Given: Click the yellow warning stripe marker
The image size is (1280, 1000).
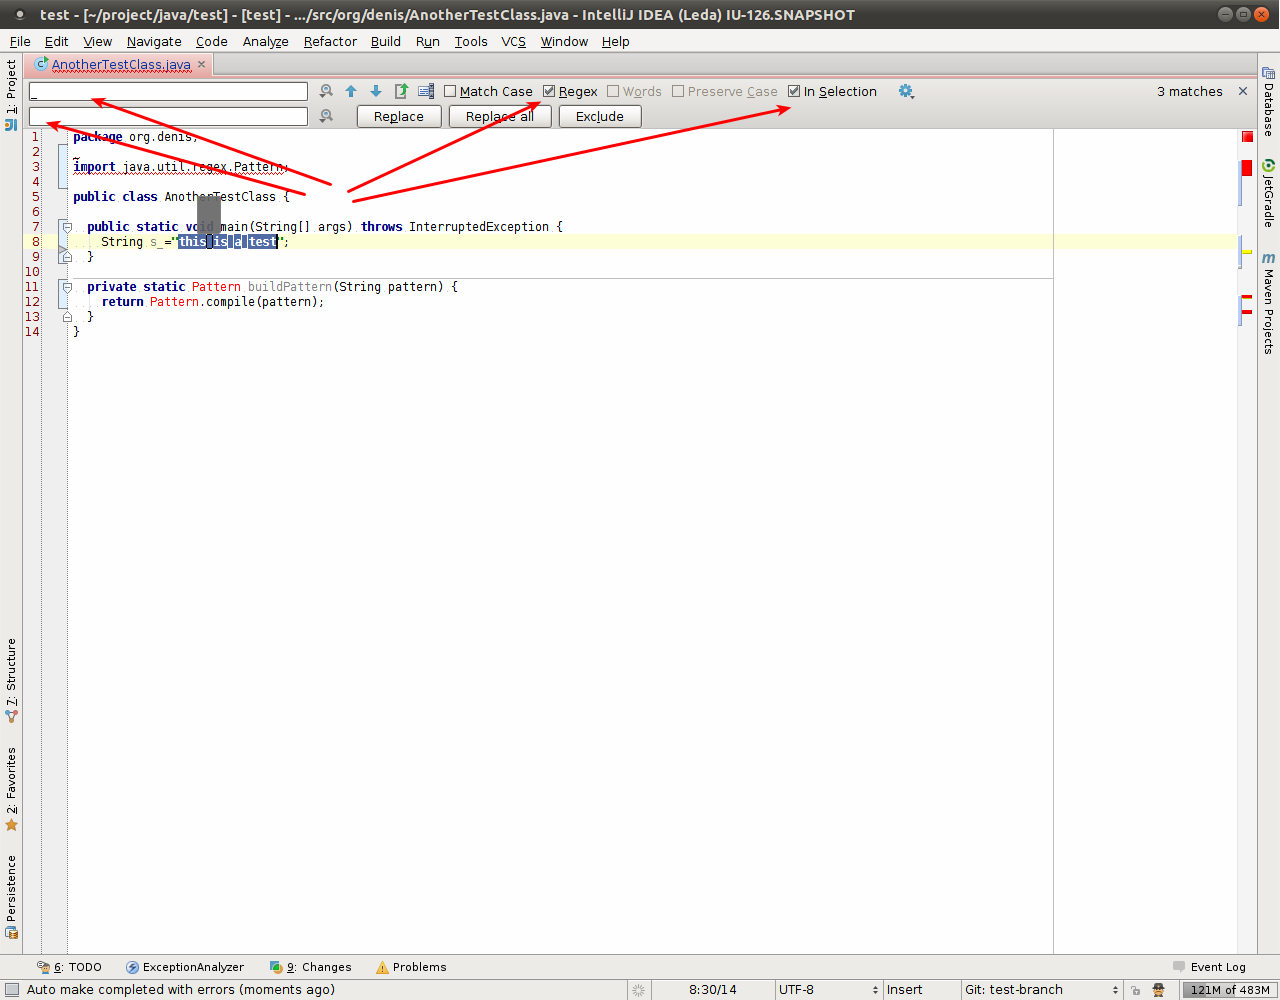Looking at the screenshot, I should click(x=1247, y=252).
